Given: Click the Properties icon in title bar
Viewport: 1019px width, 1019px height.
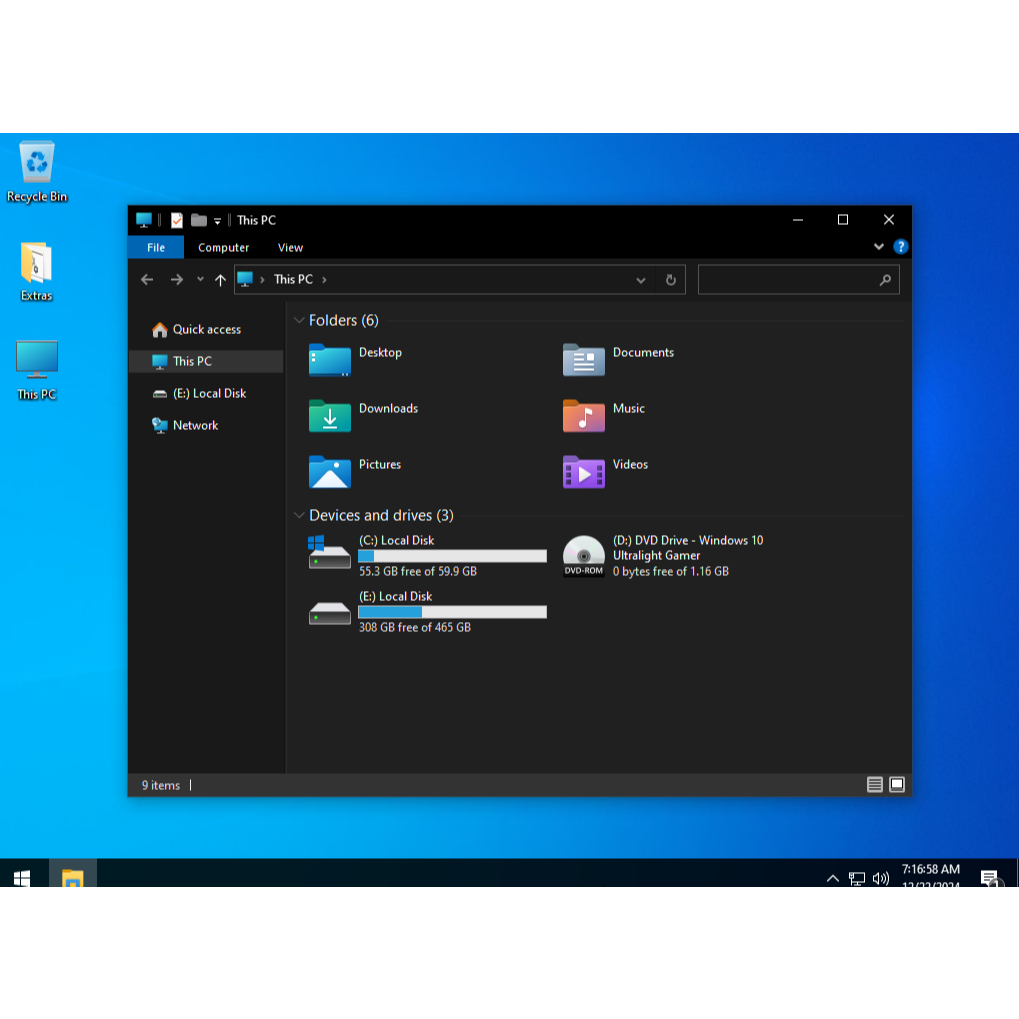Looking at the screenshot, I should pos(177,220).
